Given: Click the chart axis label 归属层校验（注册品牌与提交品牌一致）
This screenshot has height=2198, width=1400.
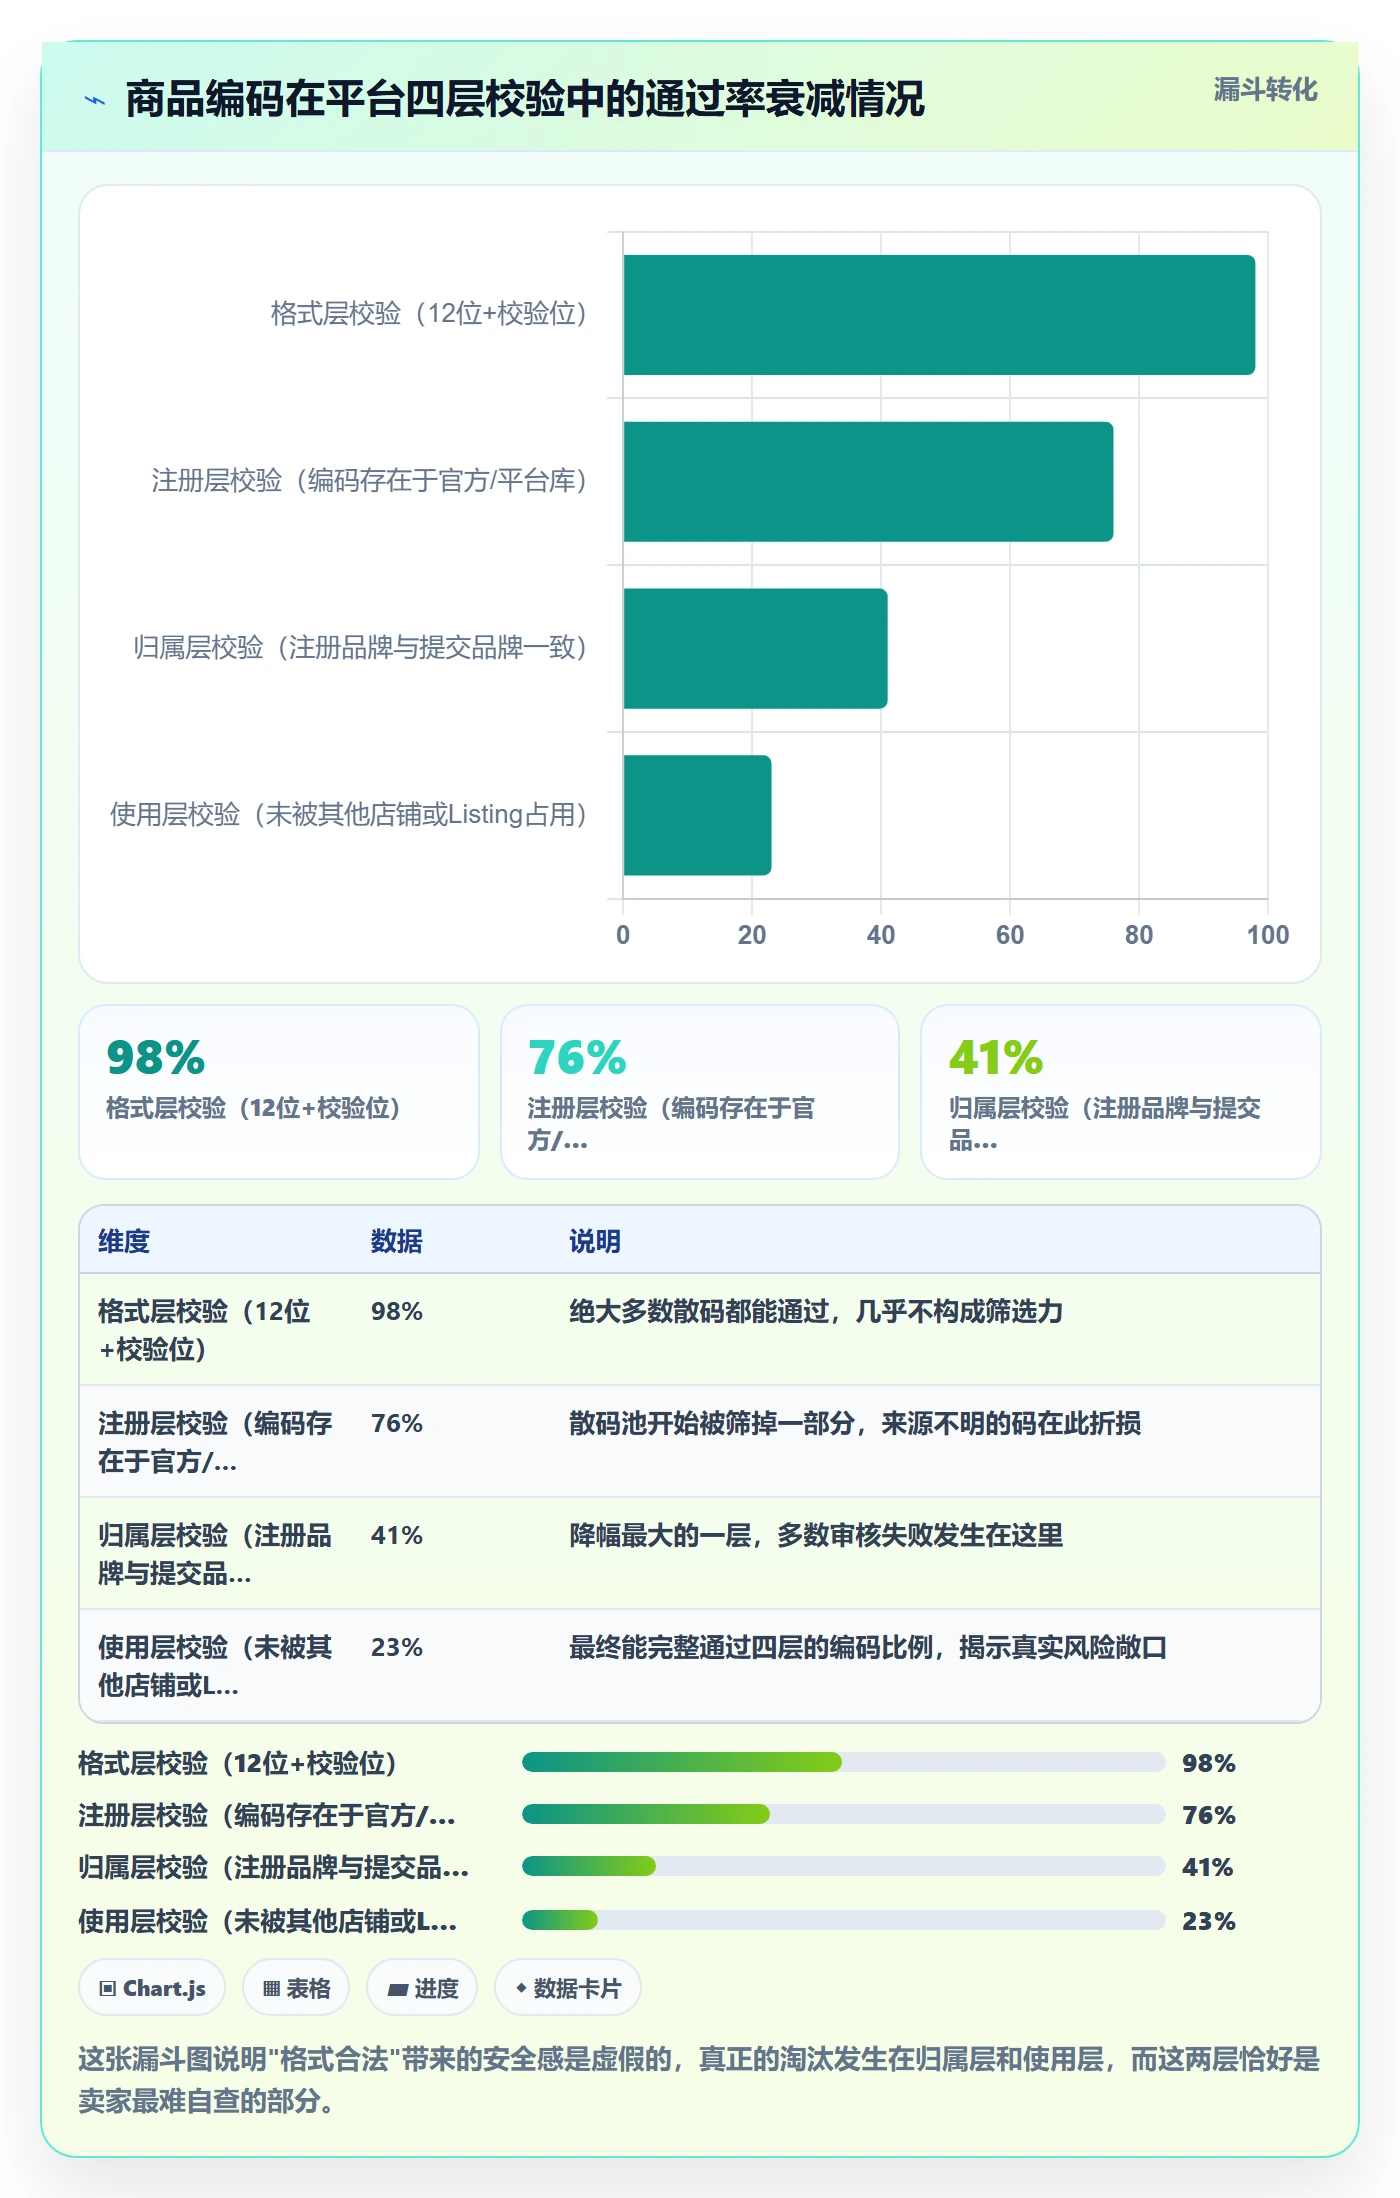Looking at the screenshot, I should tap(360, 648).
